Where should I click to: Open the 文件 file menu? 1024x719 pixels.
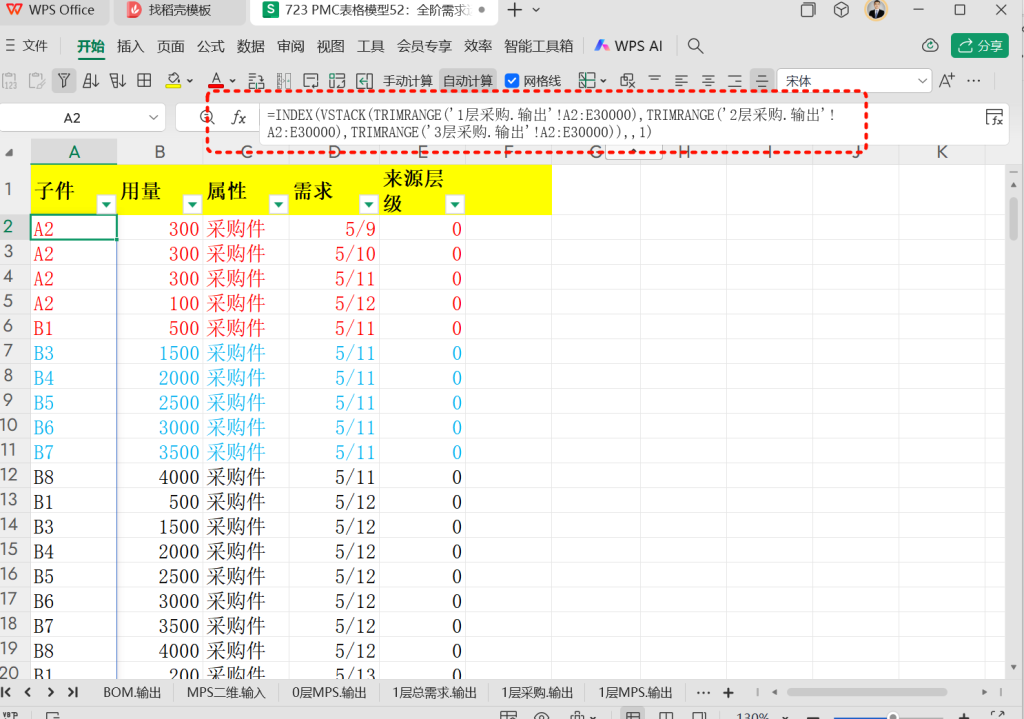(x=27, y=46)
